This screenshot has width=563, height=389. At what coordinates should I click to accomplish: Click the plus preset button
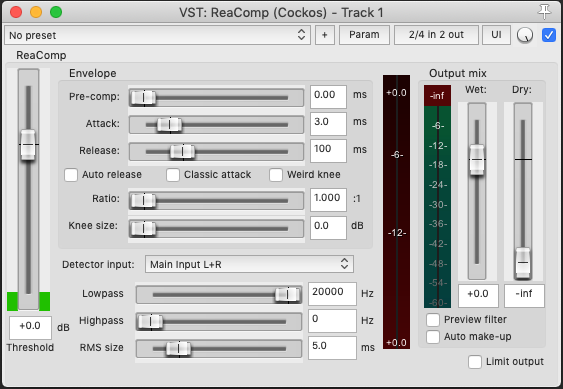325,35
